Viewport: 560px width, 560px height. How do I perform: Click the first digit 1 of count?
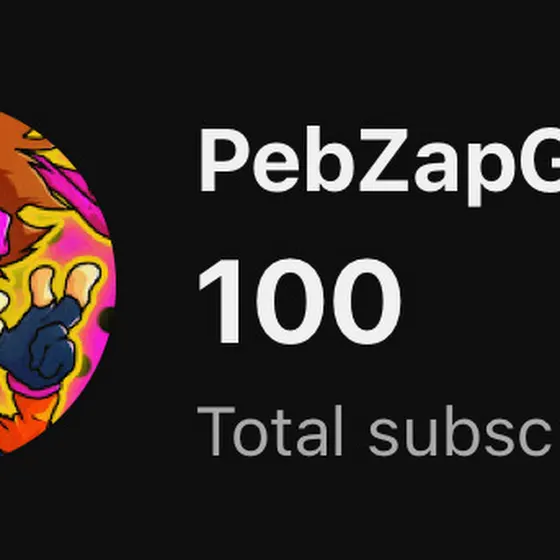click(x=219, y=301)
